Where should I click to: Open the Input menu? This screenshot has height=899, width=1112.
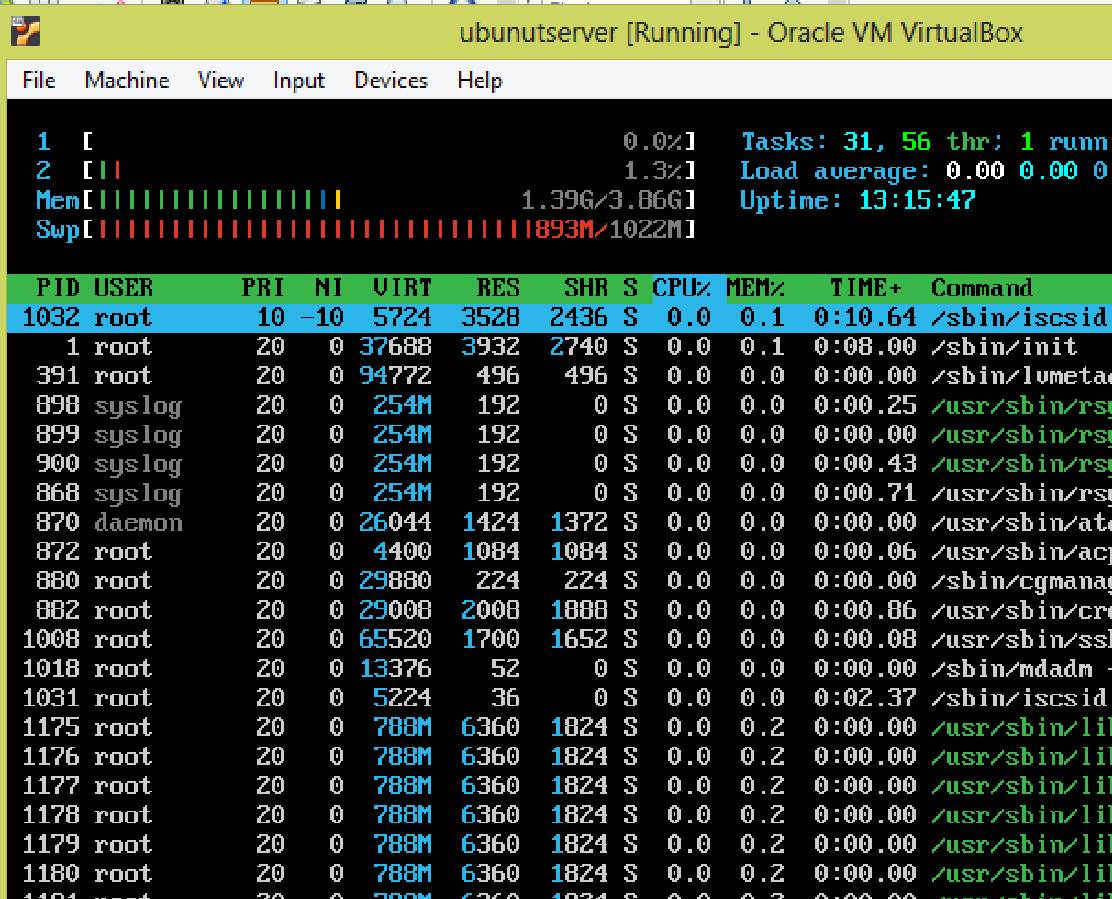[x=299, y=80]
